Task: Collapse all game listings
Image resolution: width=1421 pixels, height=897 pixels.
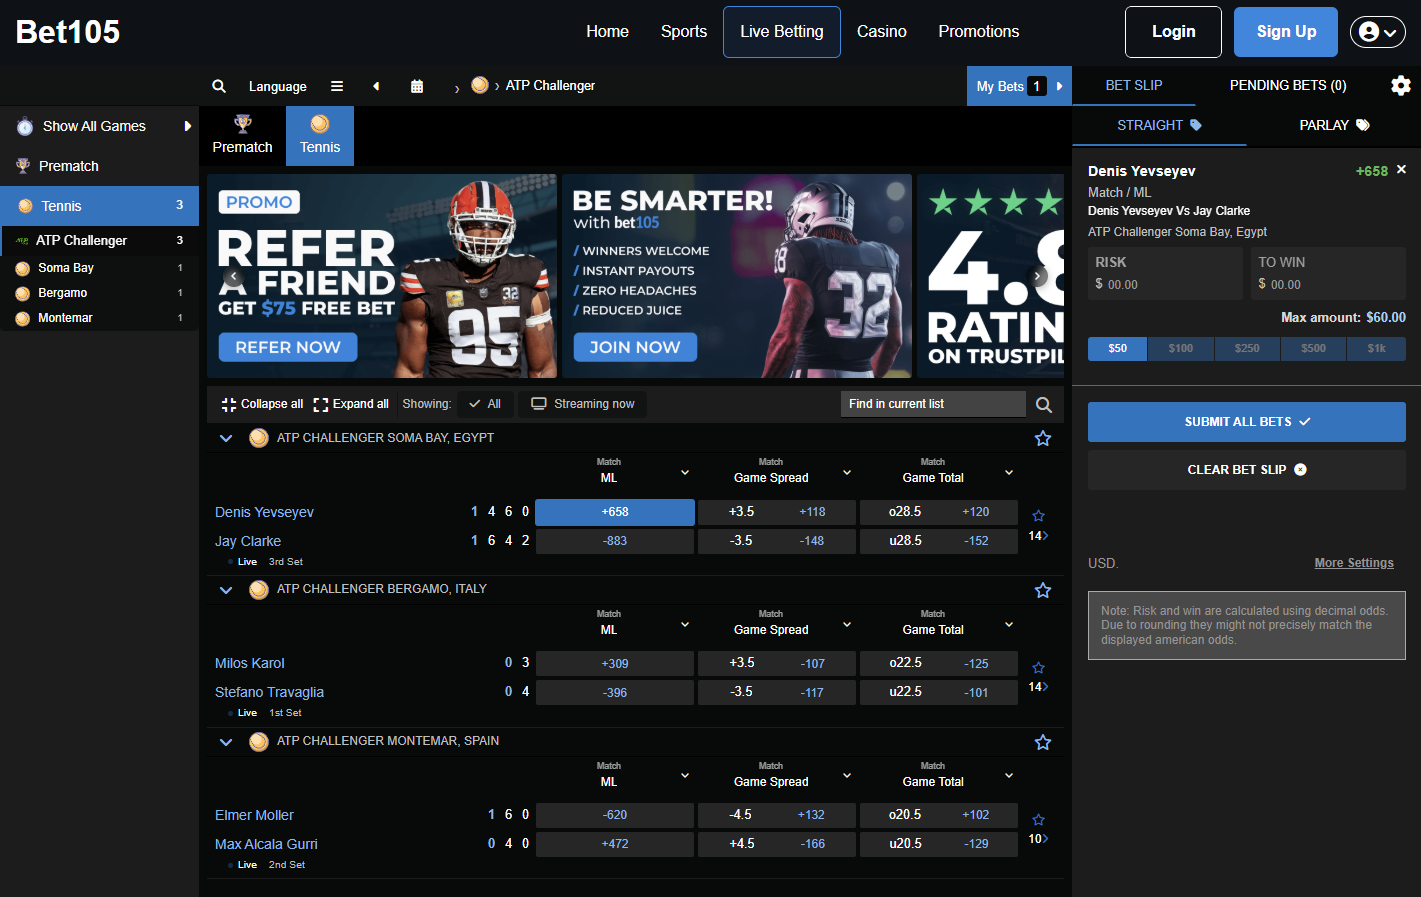Action: (x=261, y=404)
